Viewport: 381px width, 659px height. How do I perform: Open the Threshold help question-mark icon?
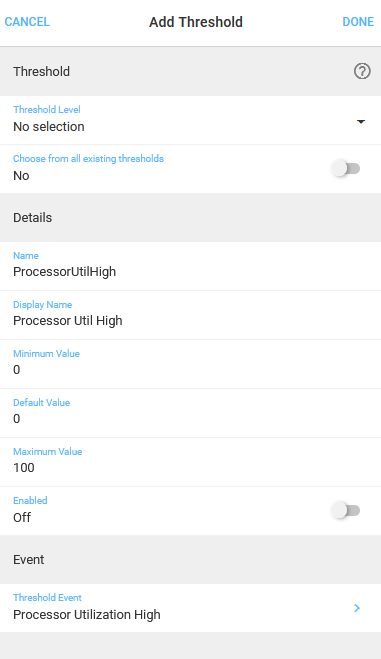coord(362,71)
